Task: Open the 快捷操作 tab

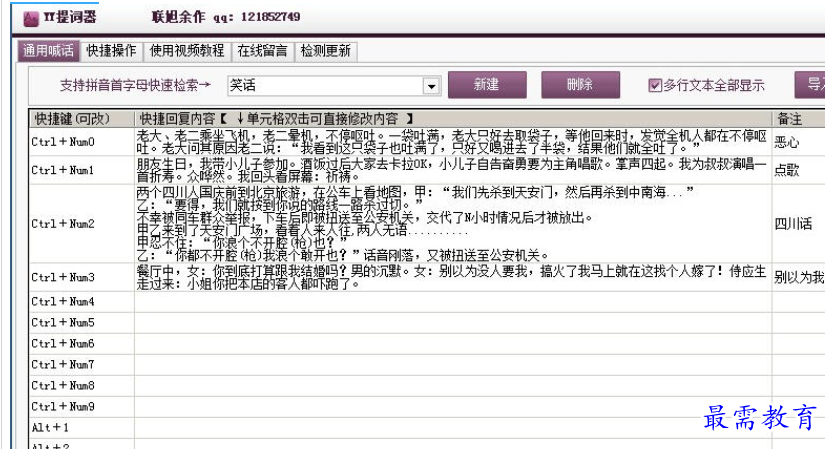Action: point(111,51)
